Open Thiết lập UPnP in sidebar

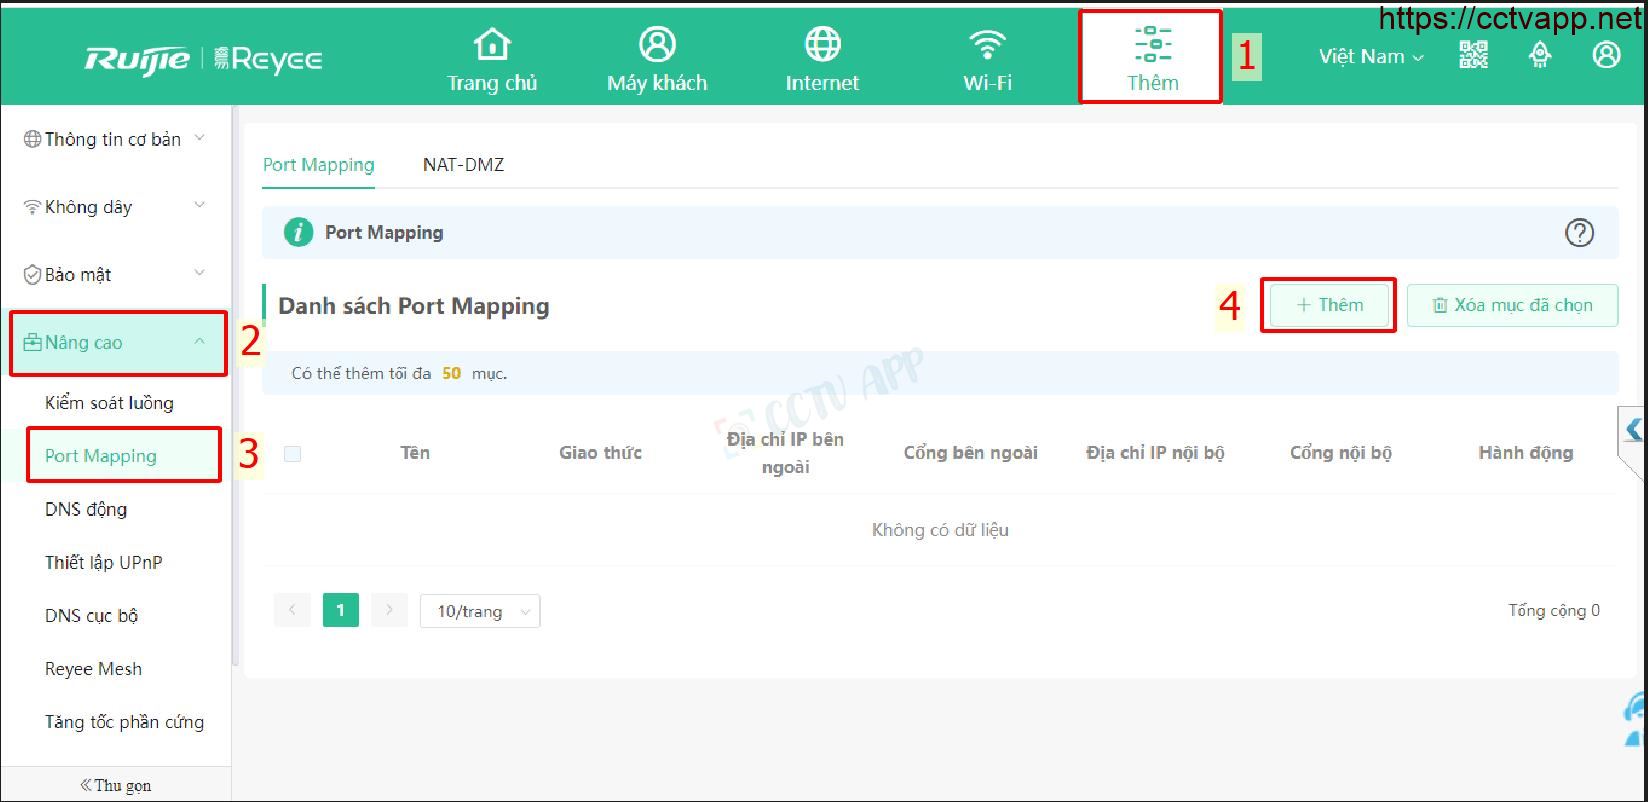click(x=103, y=562)
